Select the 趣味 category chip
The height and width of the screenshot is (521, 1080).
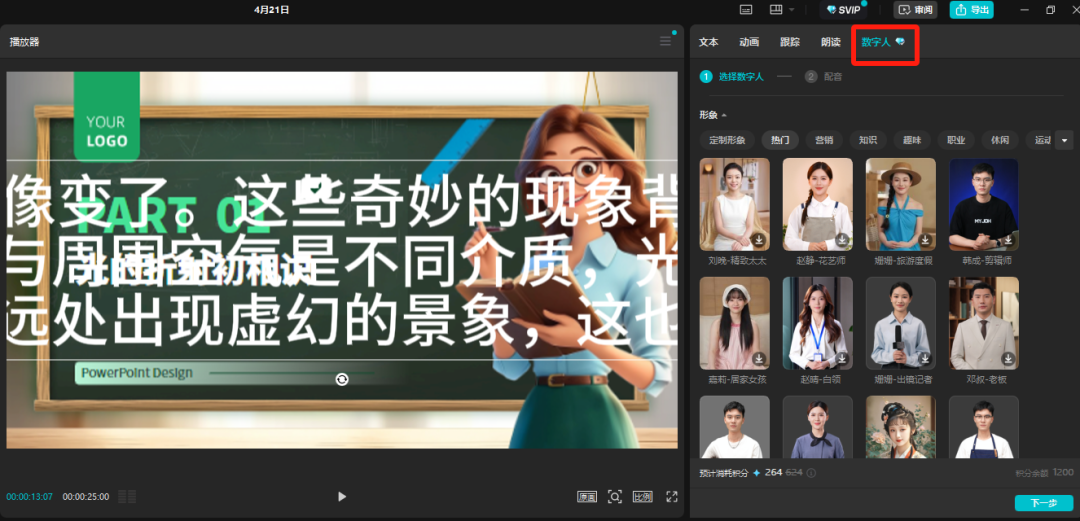point(912,140)
